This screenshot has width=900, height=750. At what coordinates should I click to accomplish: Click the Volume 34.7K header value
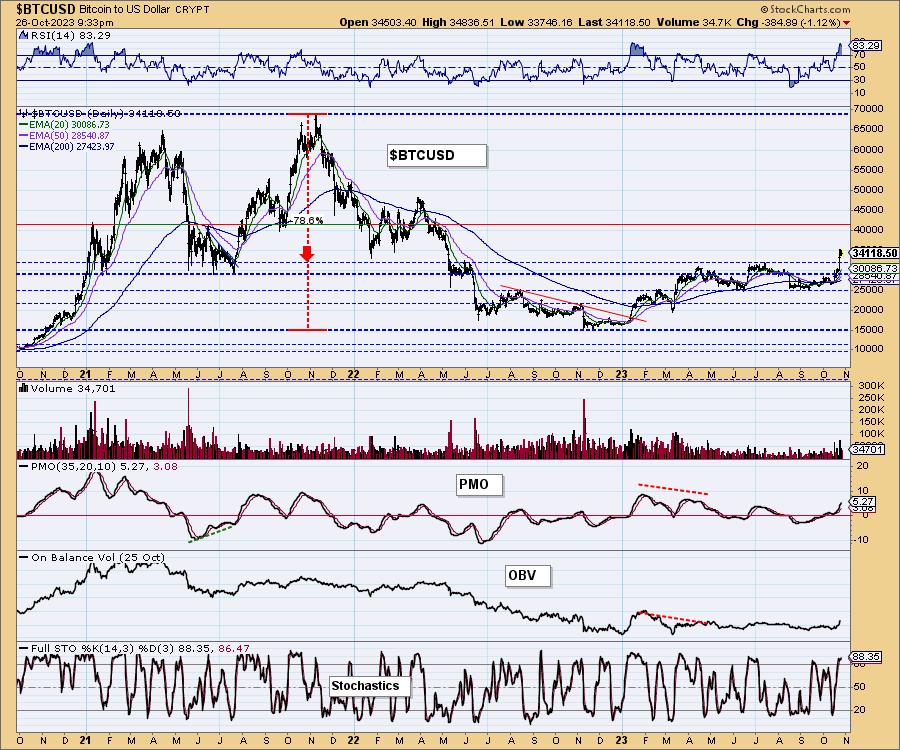point(693,22)
